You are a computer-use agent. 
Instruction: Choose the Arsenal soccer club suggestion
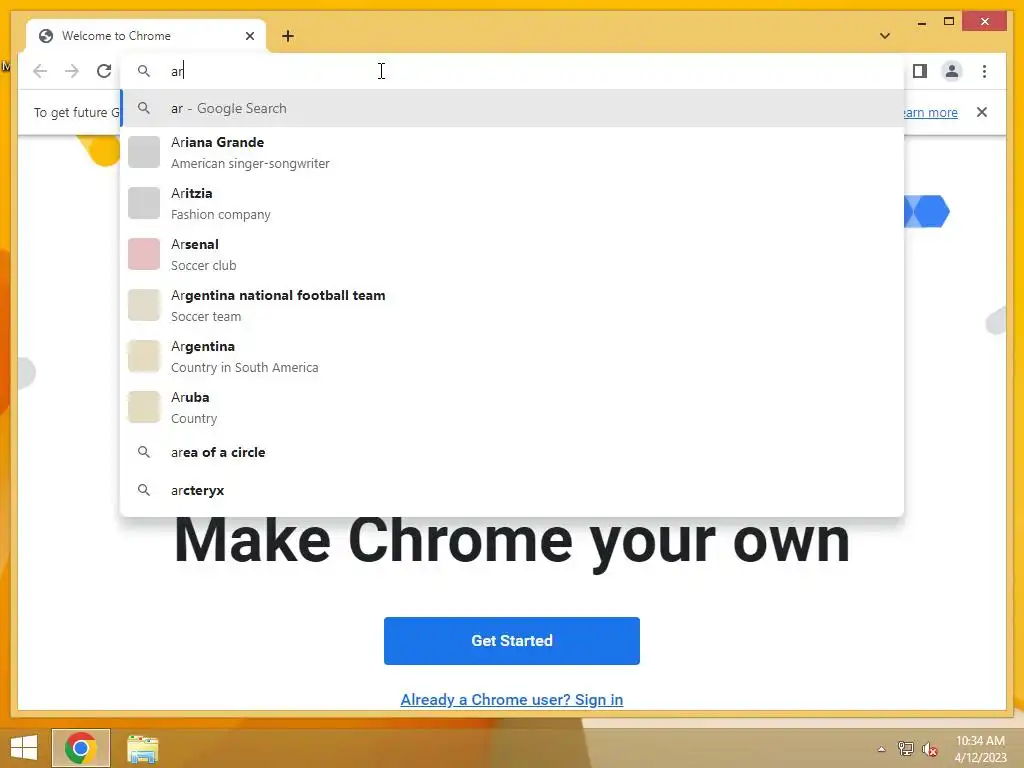[512, 254]
